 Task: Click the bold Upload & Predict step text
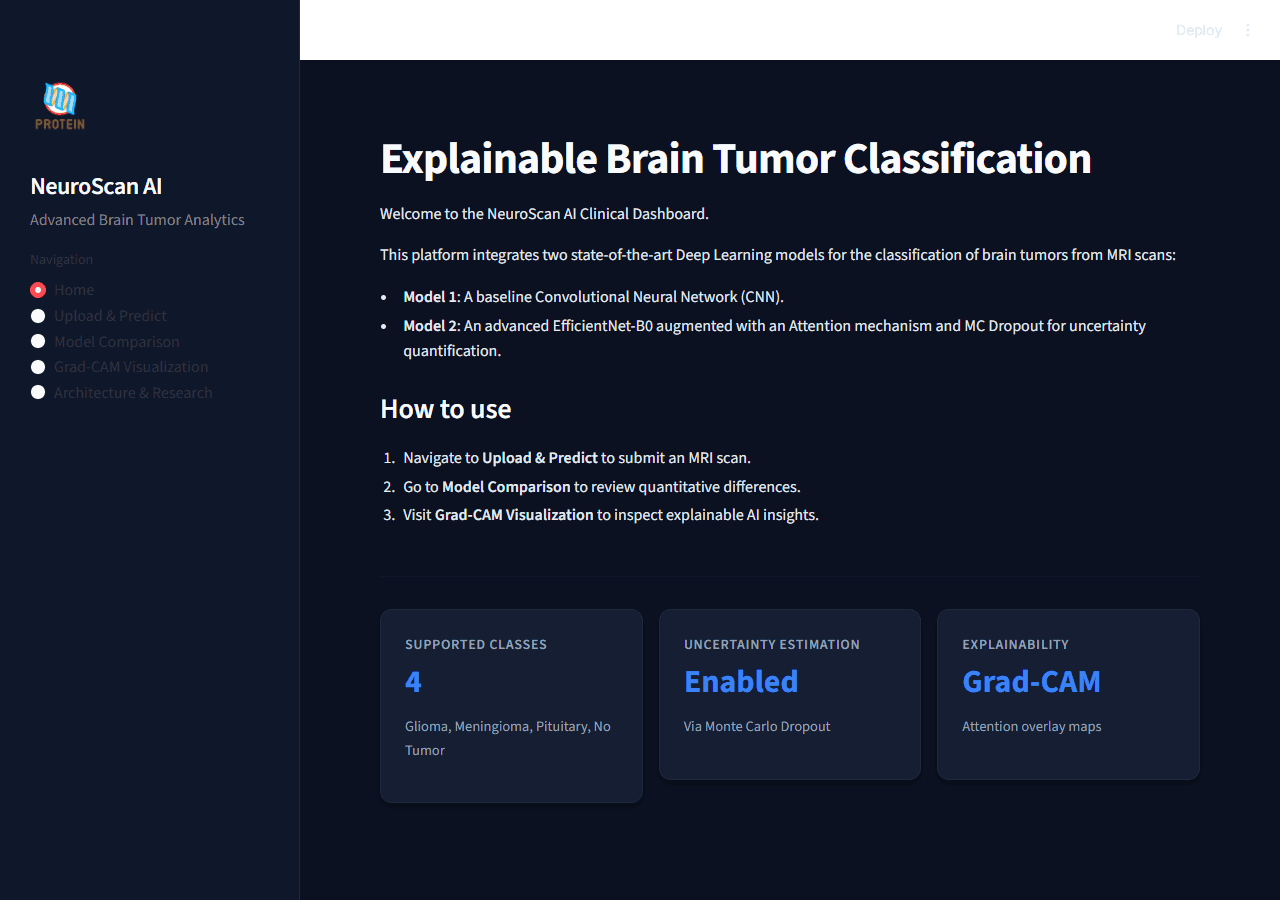pyautogui.click(x=540, y=458)
